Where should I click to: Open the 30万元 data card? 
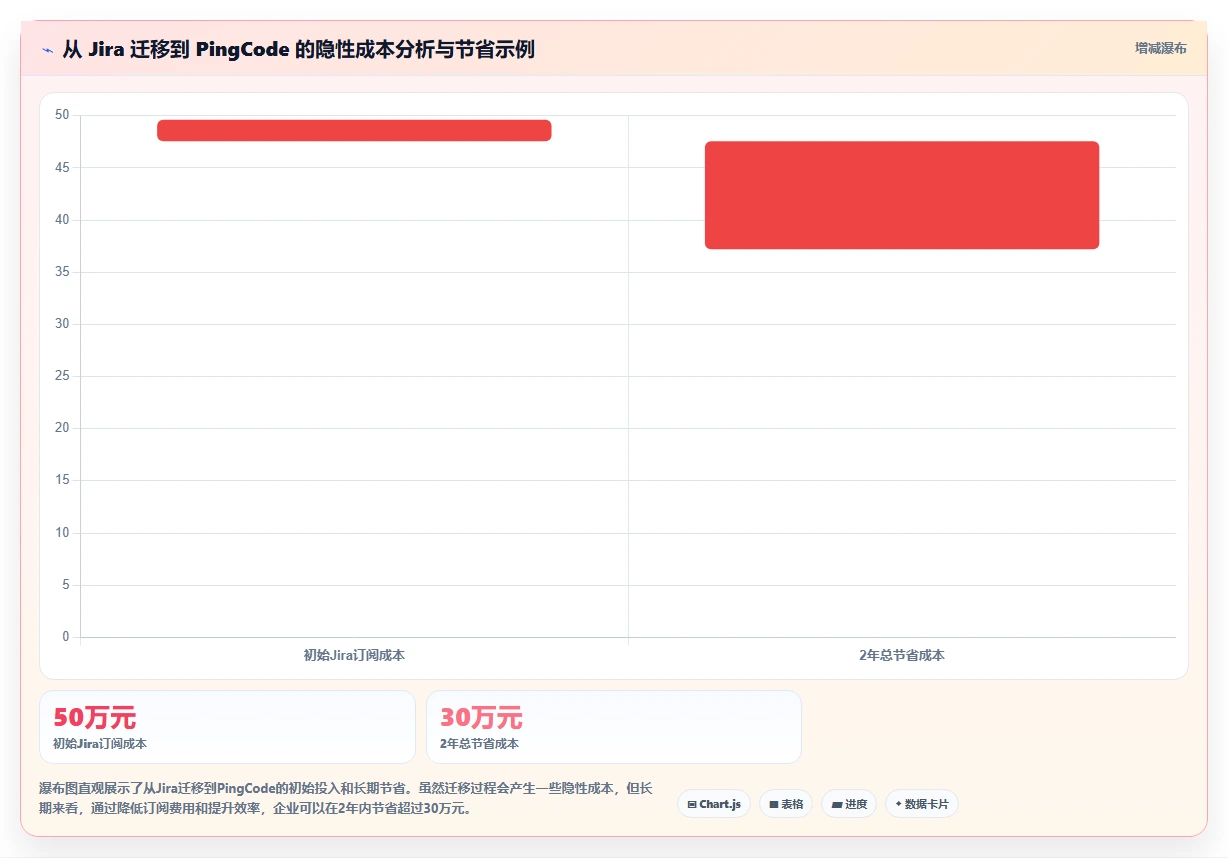pyautogui.click(x=614, y=727)
